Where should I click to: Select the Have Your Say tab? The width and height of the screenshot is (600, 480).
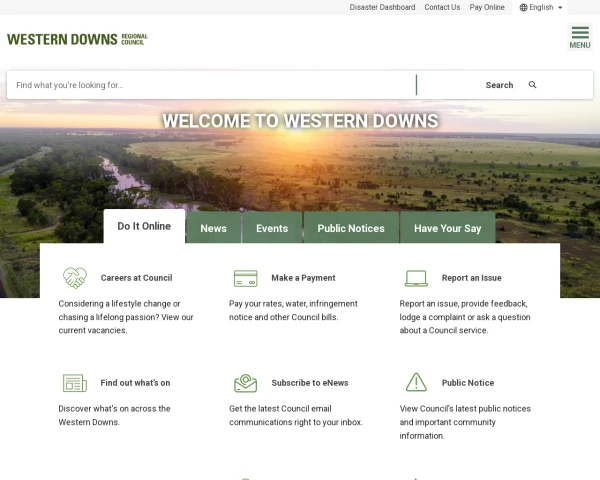click(x=447, y=228)
